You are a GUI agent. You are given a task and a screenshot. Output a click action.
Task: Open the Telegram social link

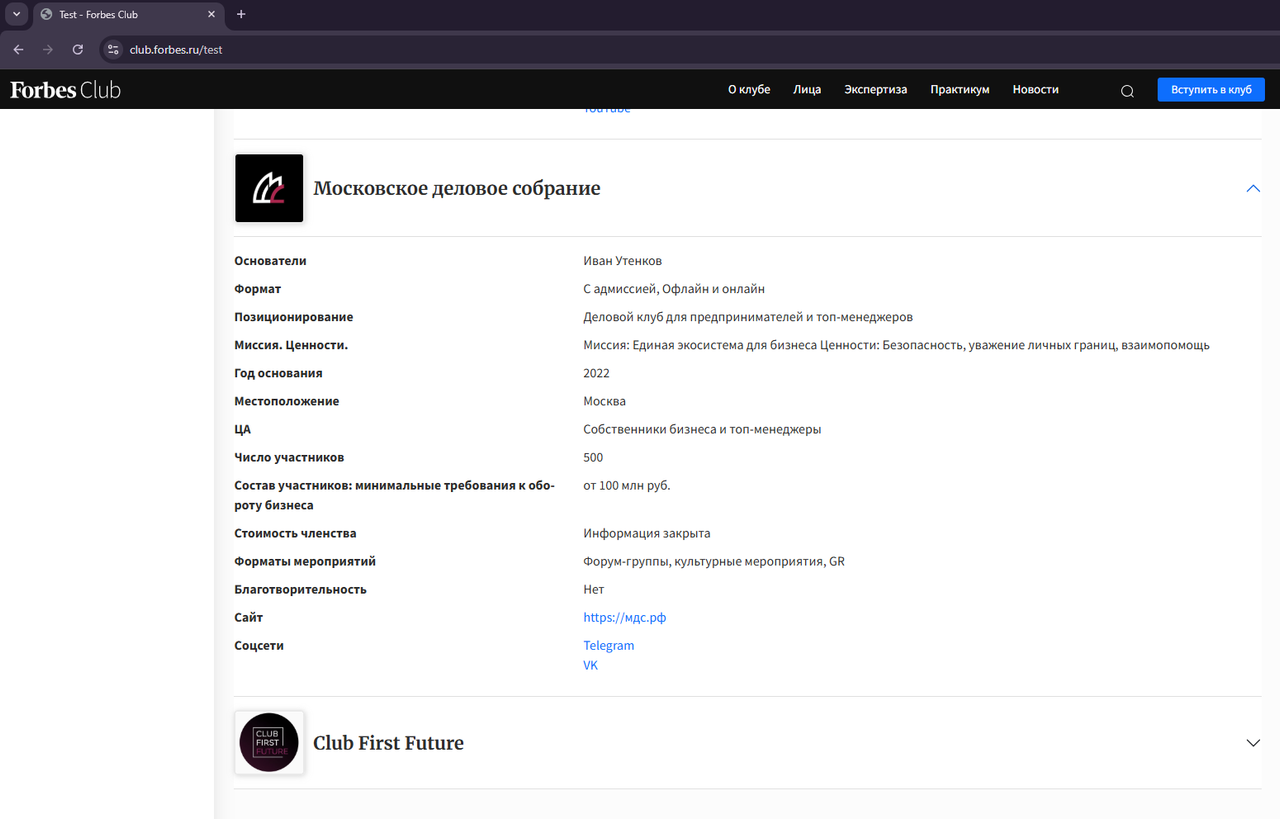tap(609, 645)
